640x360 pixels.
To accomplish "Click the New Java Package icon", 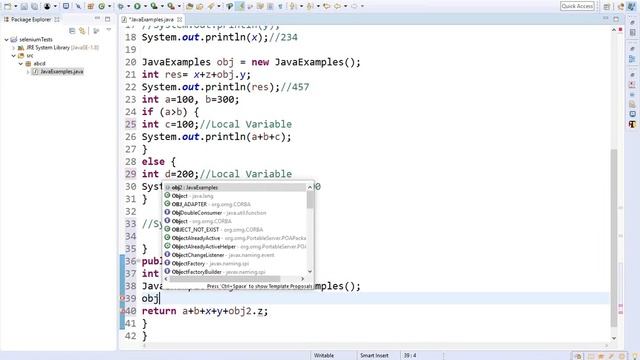I will click(90, 6).
